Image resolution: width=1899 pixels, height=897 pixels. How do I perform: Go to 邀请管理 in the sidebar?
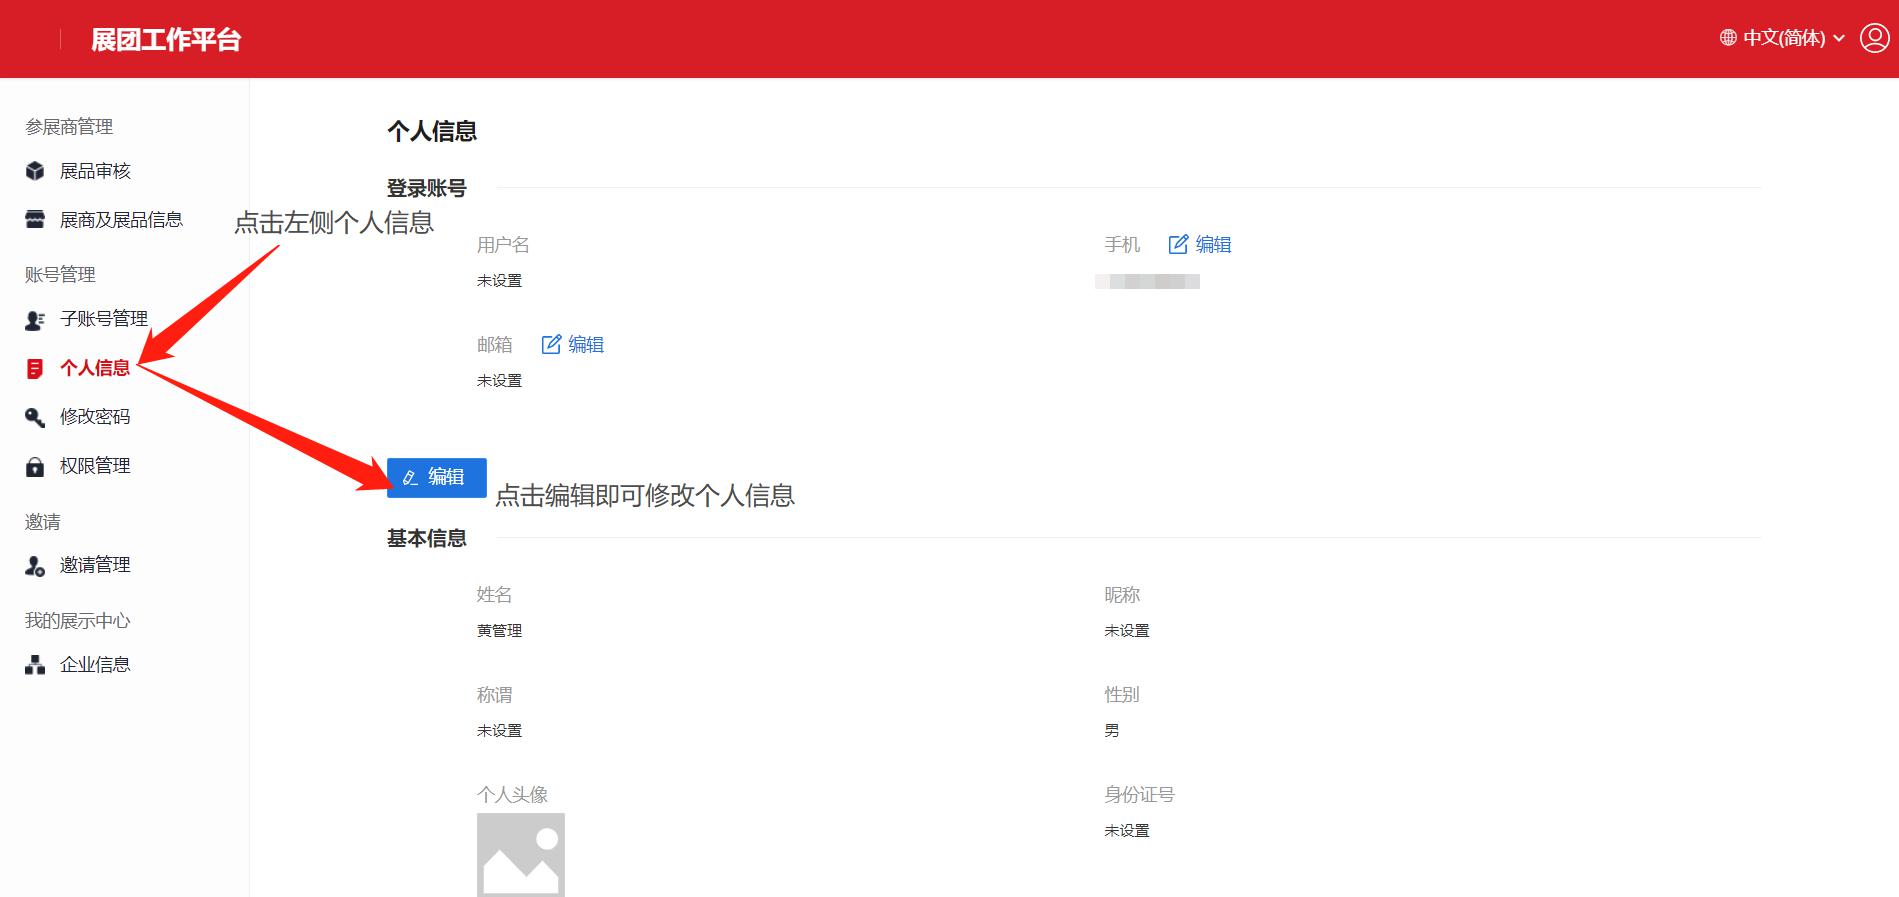click(x=95, y=565)
